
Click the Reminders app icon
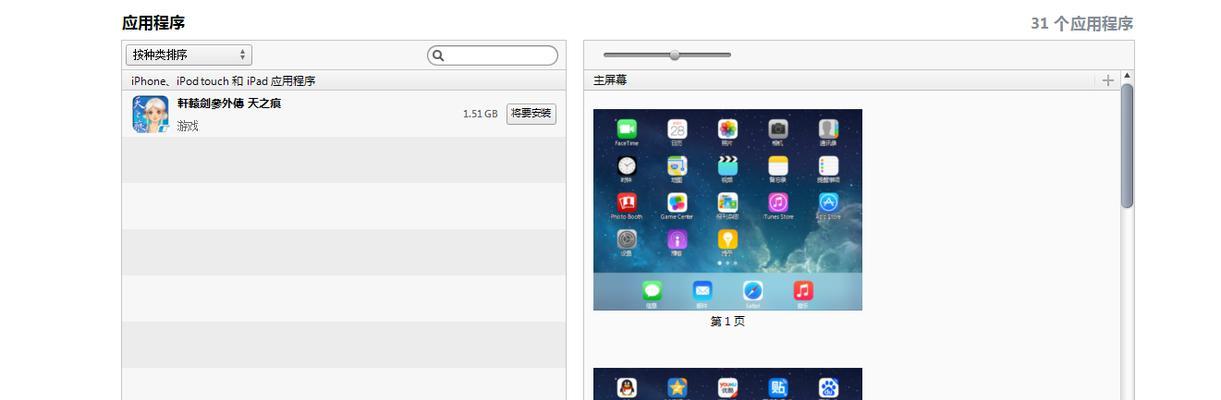pyautogui.click(x=828, y=166)
